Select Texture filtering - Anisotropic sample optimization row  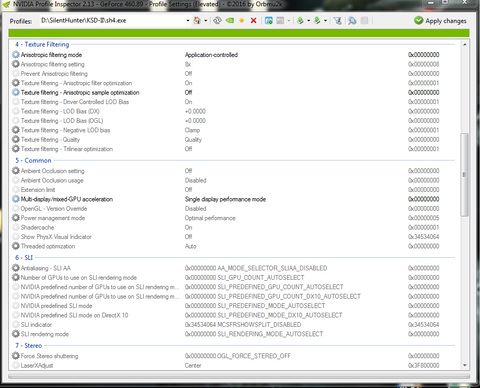(x=233, y=92)
